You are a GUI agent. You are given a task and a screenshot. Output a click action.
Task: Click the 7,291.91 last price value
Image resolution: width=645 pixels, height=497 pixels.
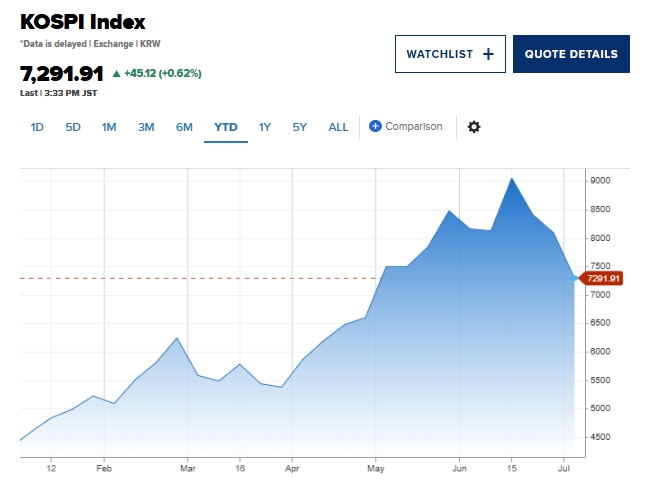point(62,74)
